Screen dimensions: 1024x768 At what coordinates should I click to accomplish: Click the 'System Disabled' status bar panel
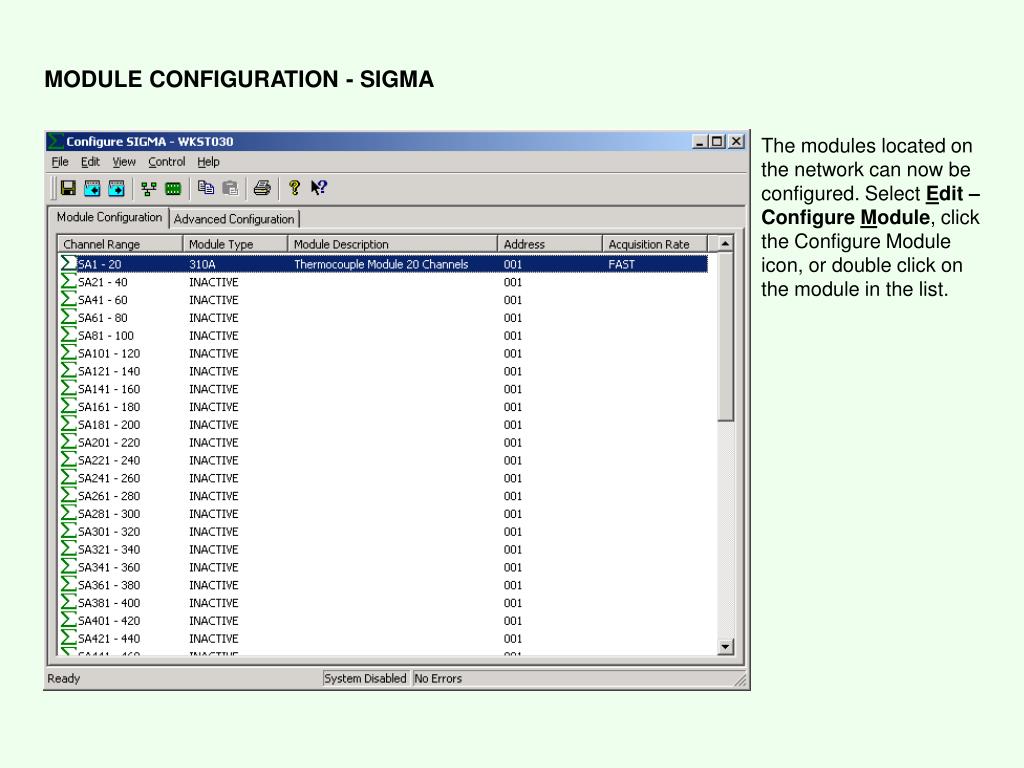tap(365, 679)
